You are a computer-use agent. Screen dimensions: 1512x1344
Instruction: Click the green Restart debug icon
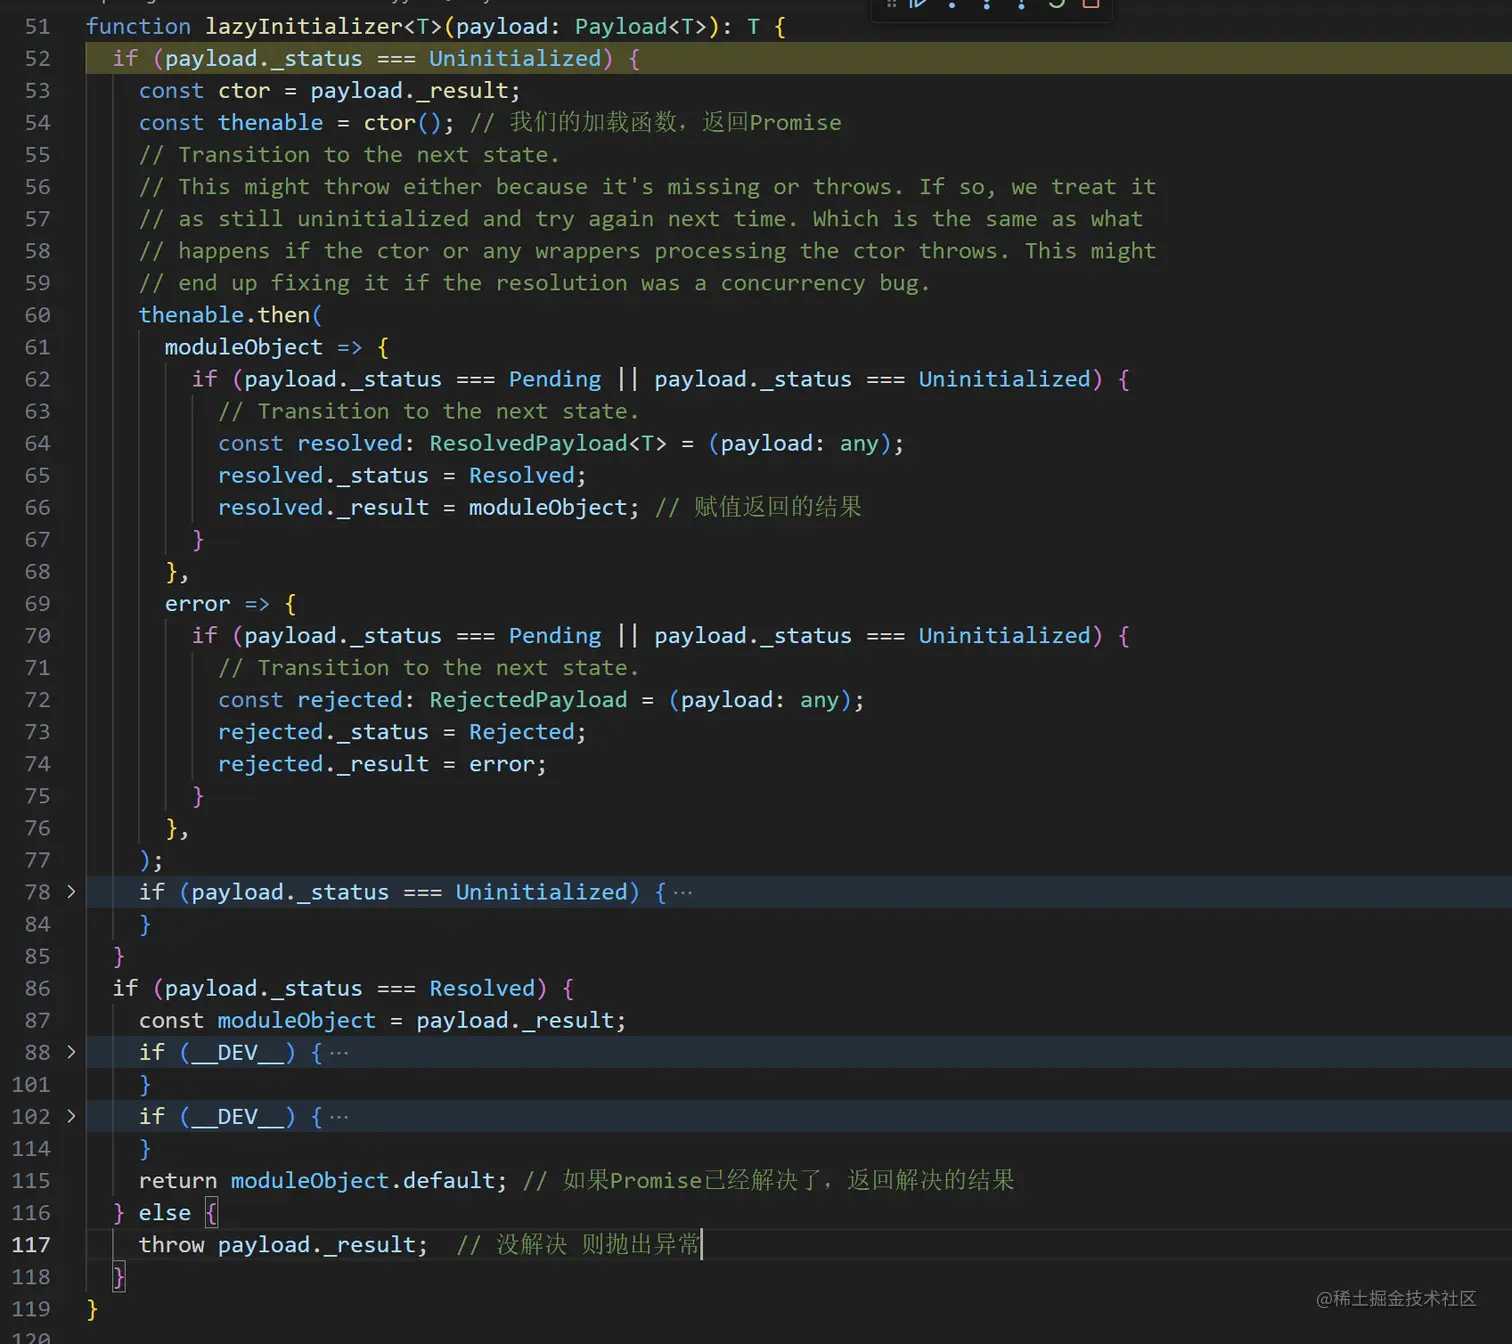coord(1056,3)
